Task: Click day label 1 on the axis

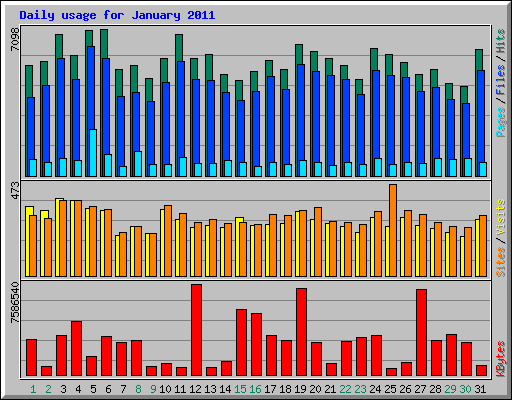Action: [x=33, y=389]
